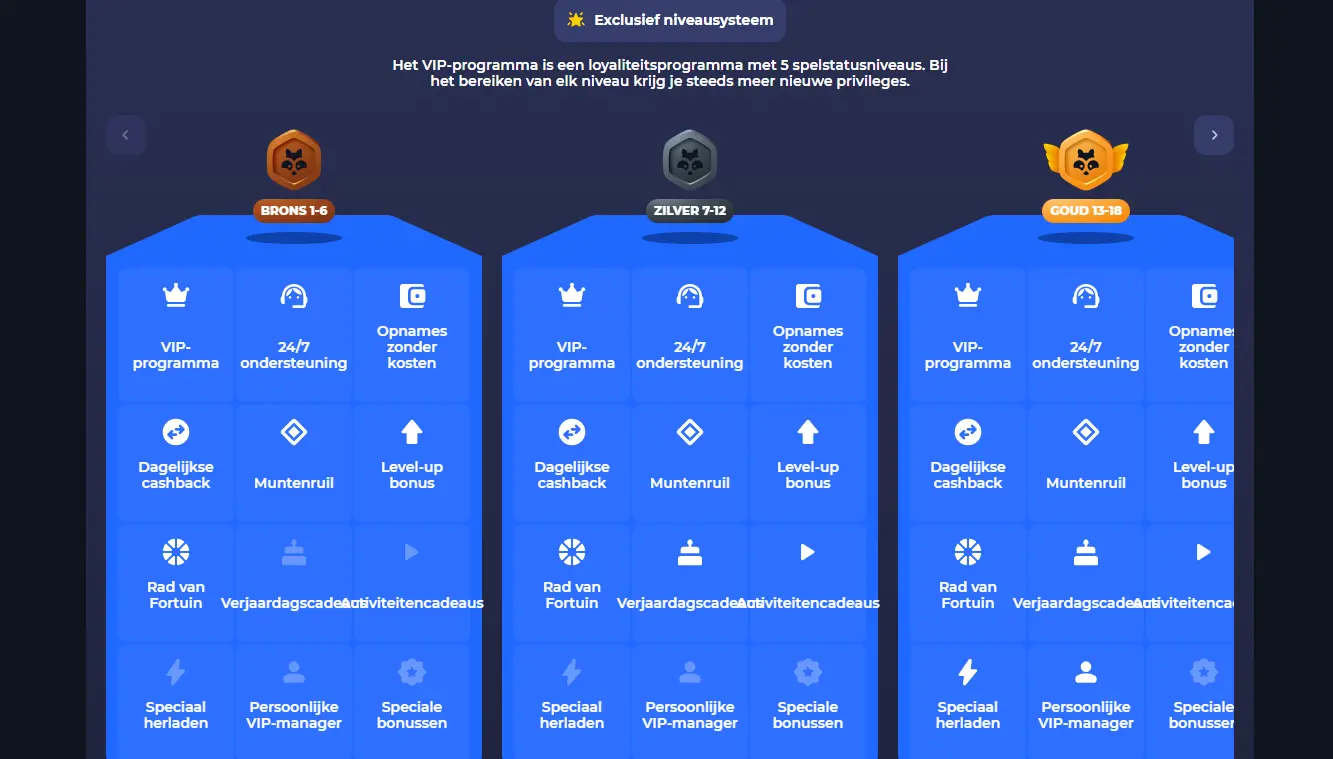Click the crown icon in Zilver card
This screenshot has width=1333, height=759.
coord(572,295)
